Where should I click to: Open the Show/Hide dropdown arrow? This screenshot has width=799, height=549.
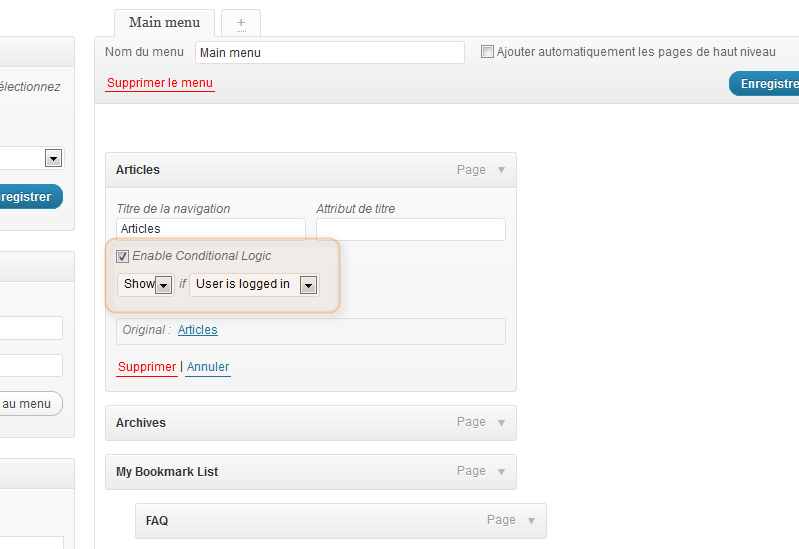coord(164,285)
